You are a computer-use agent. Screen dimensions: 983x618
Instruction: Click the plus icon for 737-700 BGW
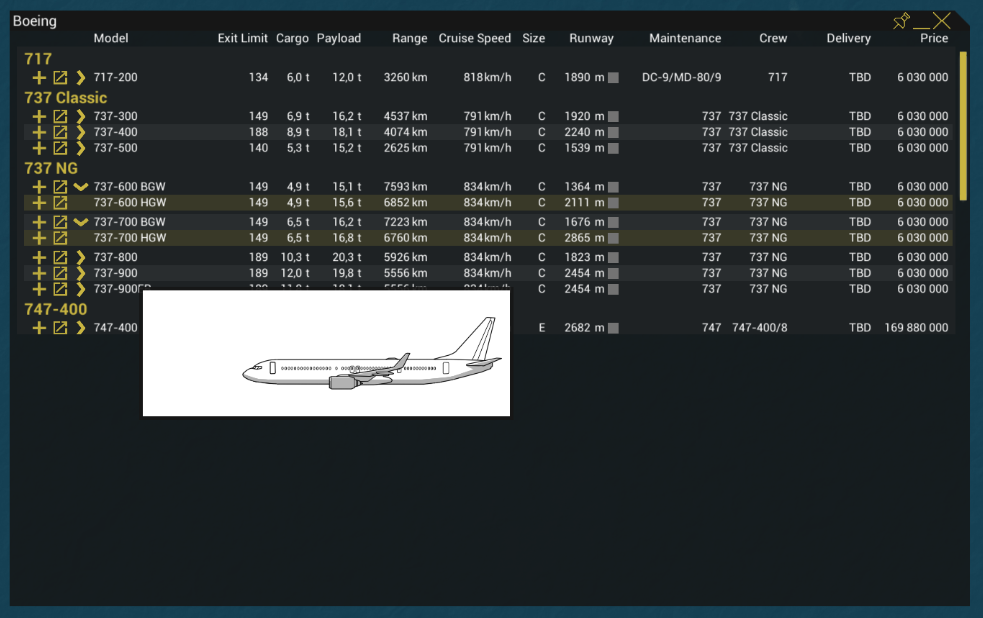[x=39, y=223]
